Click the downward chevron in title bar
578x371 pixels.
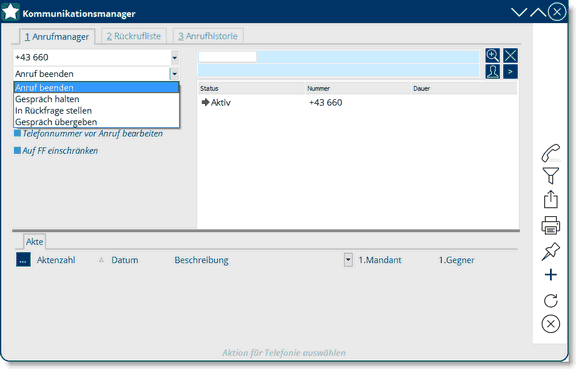pyautogui.click(x=519, y=13)
